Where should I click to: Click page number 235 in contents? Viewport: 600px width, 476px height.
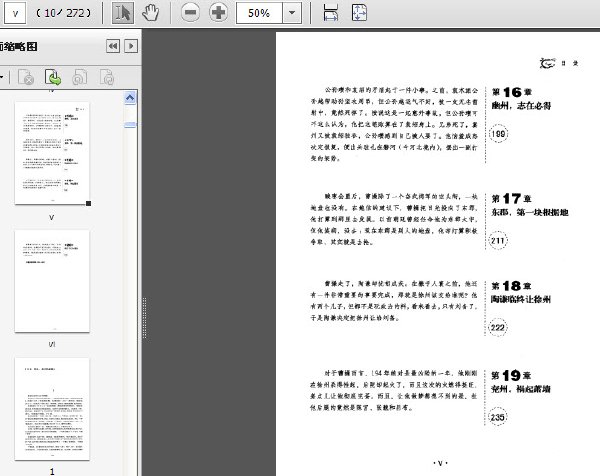(497, 417)
